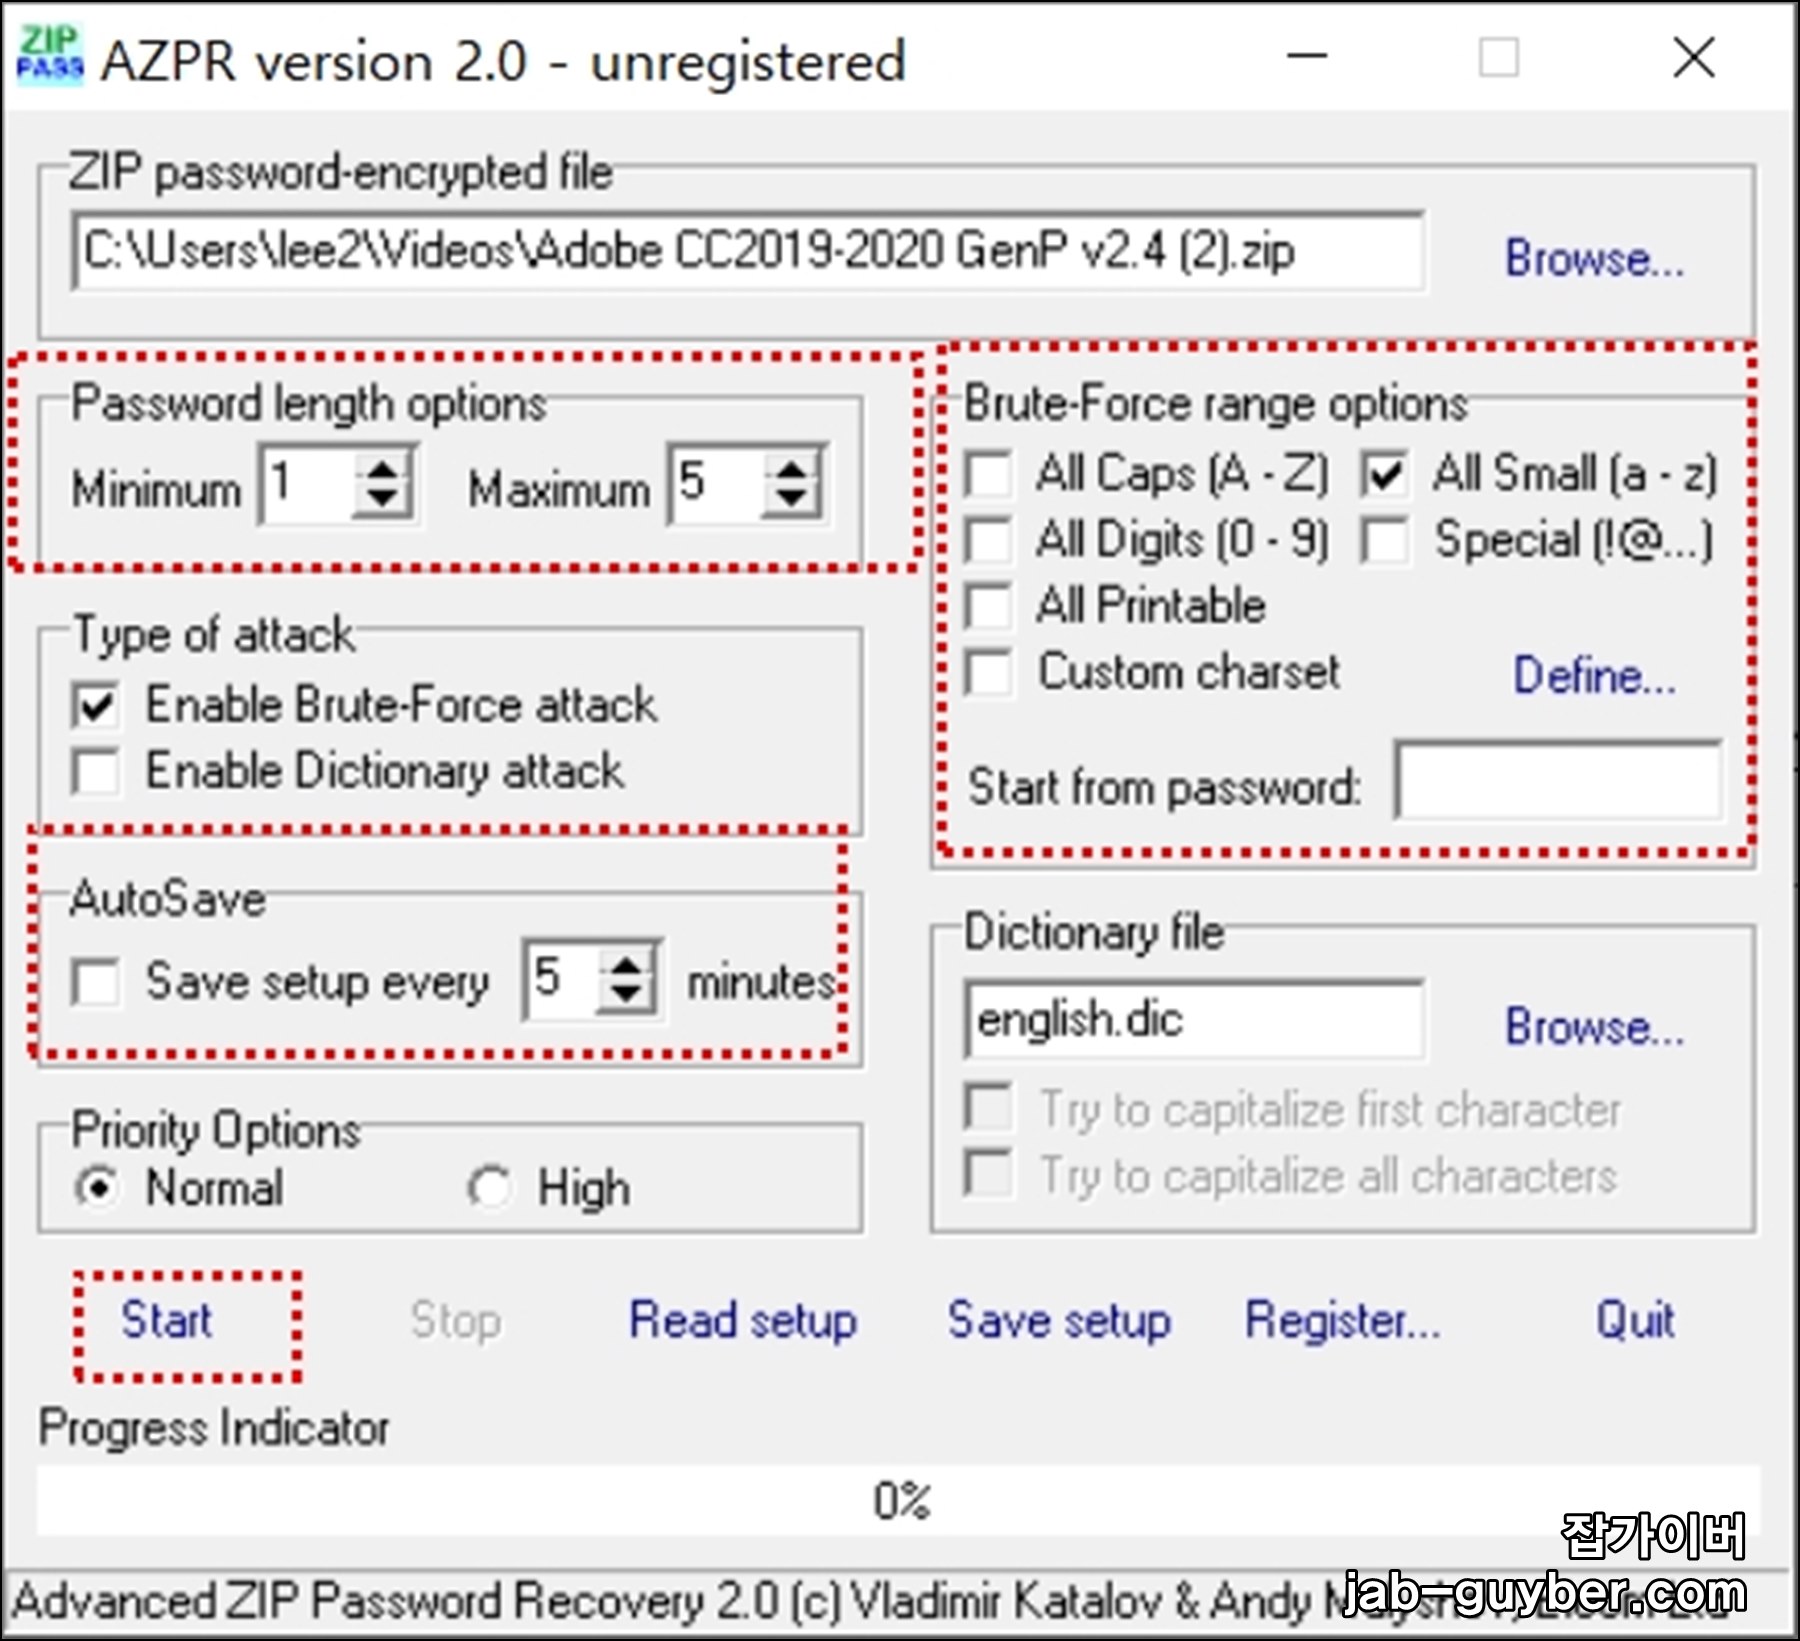Viewport: 1800px width, 1641px height.
Task: Quit the AZPR application
Action: (x=1635, y=1320)
